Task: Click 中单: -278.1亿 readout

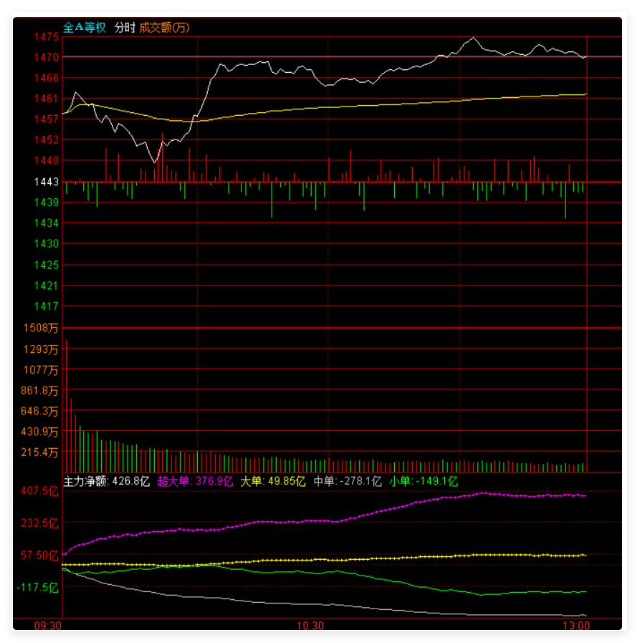Action: (347, 481)
